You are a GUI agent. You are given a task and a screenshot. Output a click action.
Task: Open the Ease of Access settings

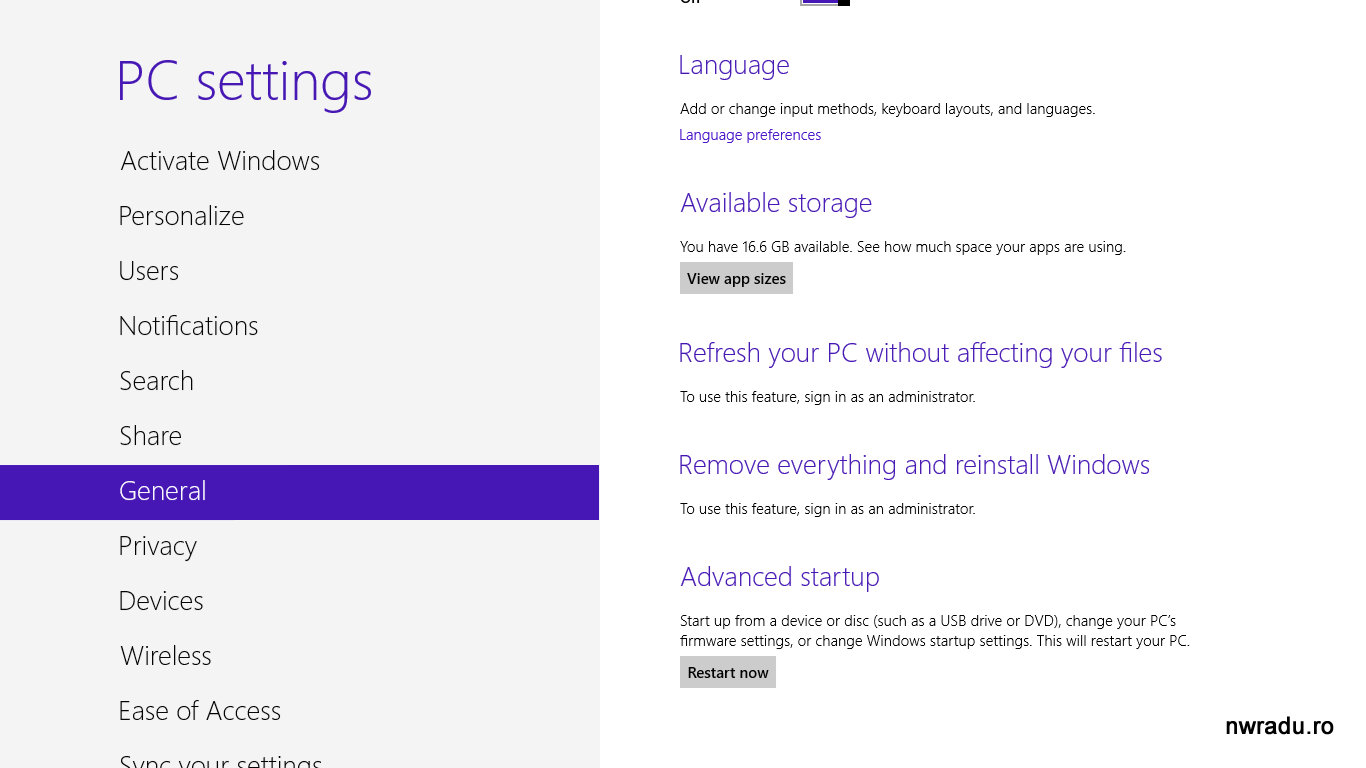199,711
